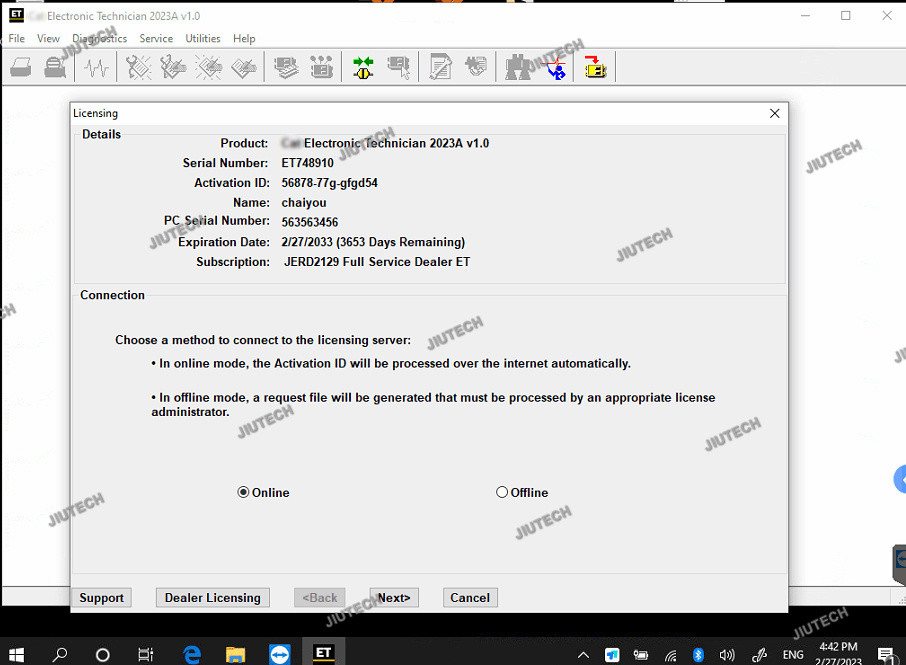
Task: Click the expiration date 2/27/2033 value
Action: tap(373, 242)
